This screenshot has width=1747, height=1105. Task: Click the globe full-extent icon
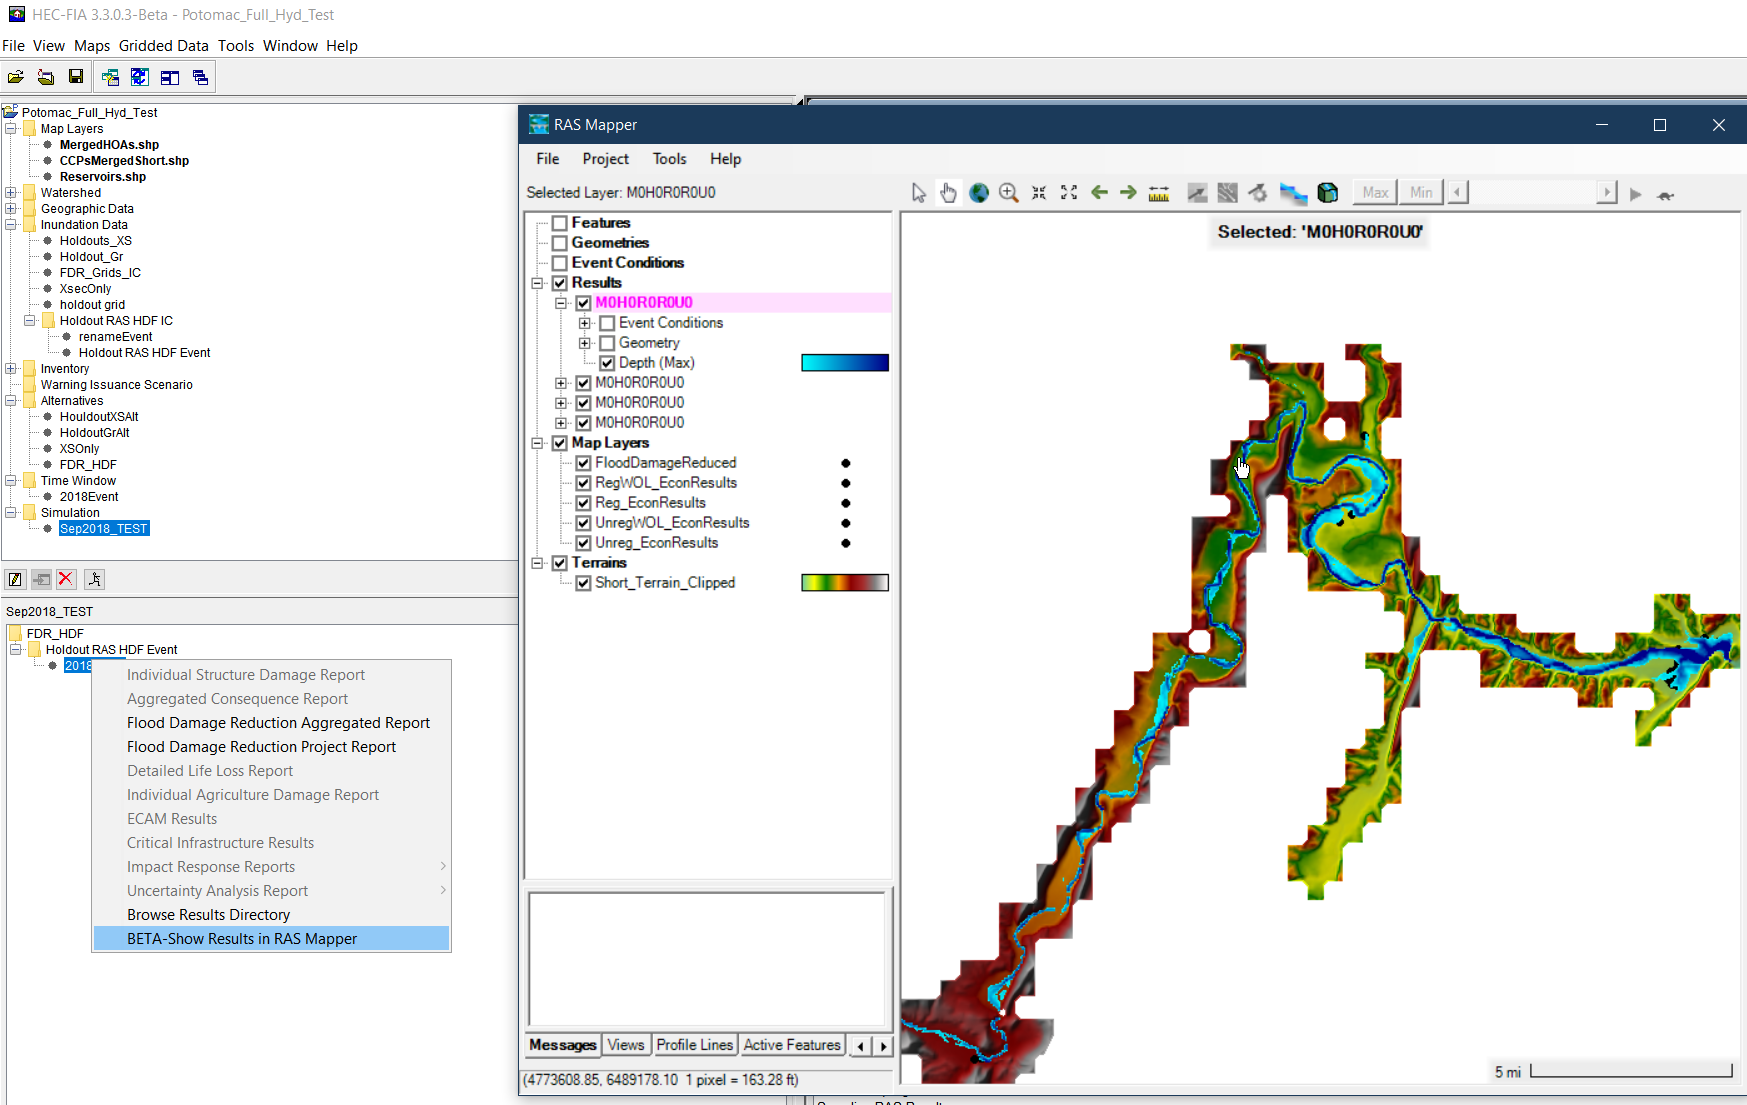979,193
